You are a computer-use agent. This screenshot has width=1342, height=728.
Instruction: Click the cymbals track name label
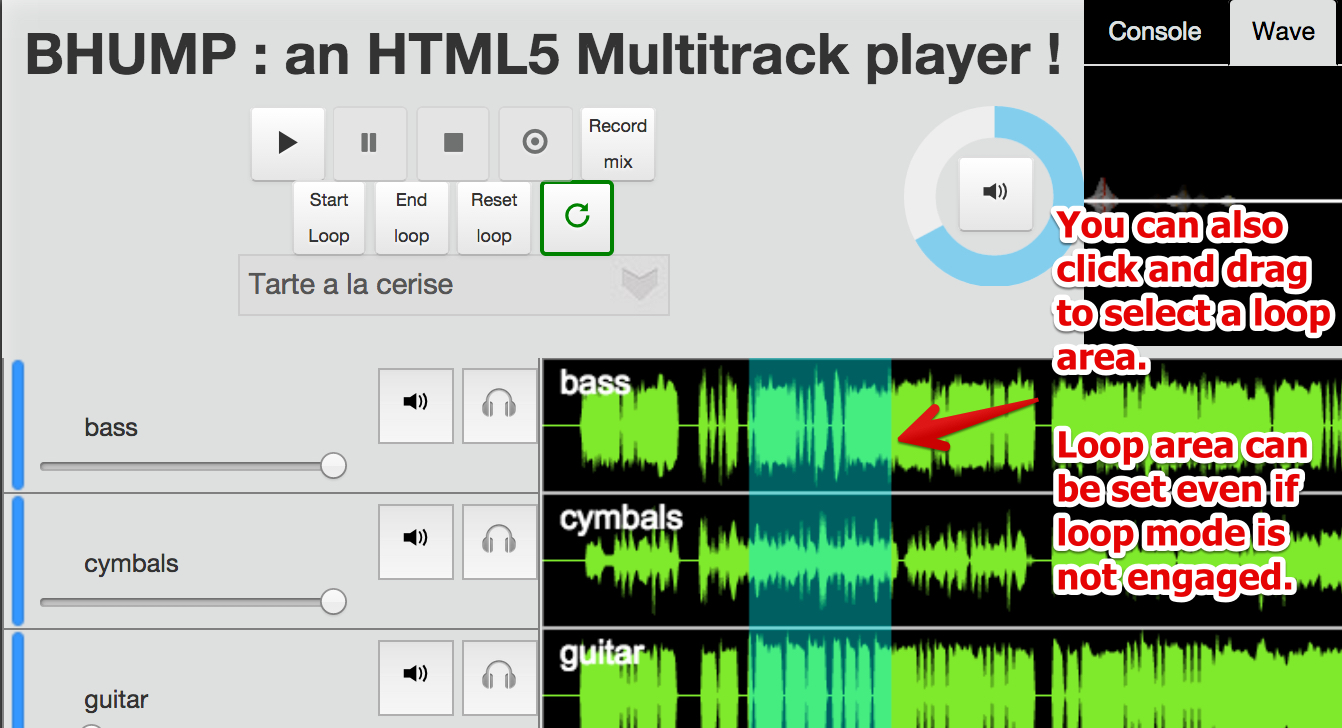pyautogui.click(x=131, y=564)
